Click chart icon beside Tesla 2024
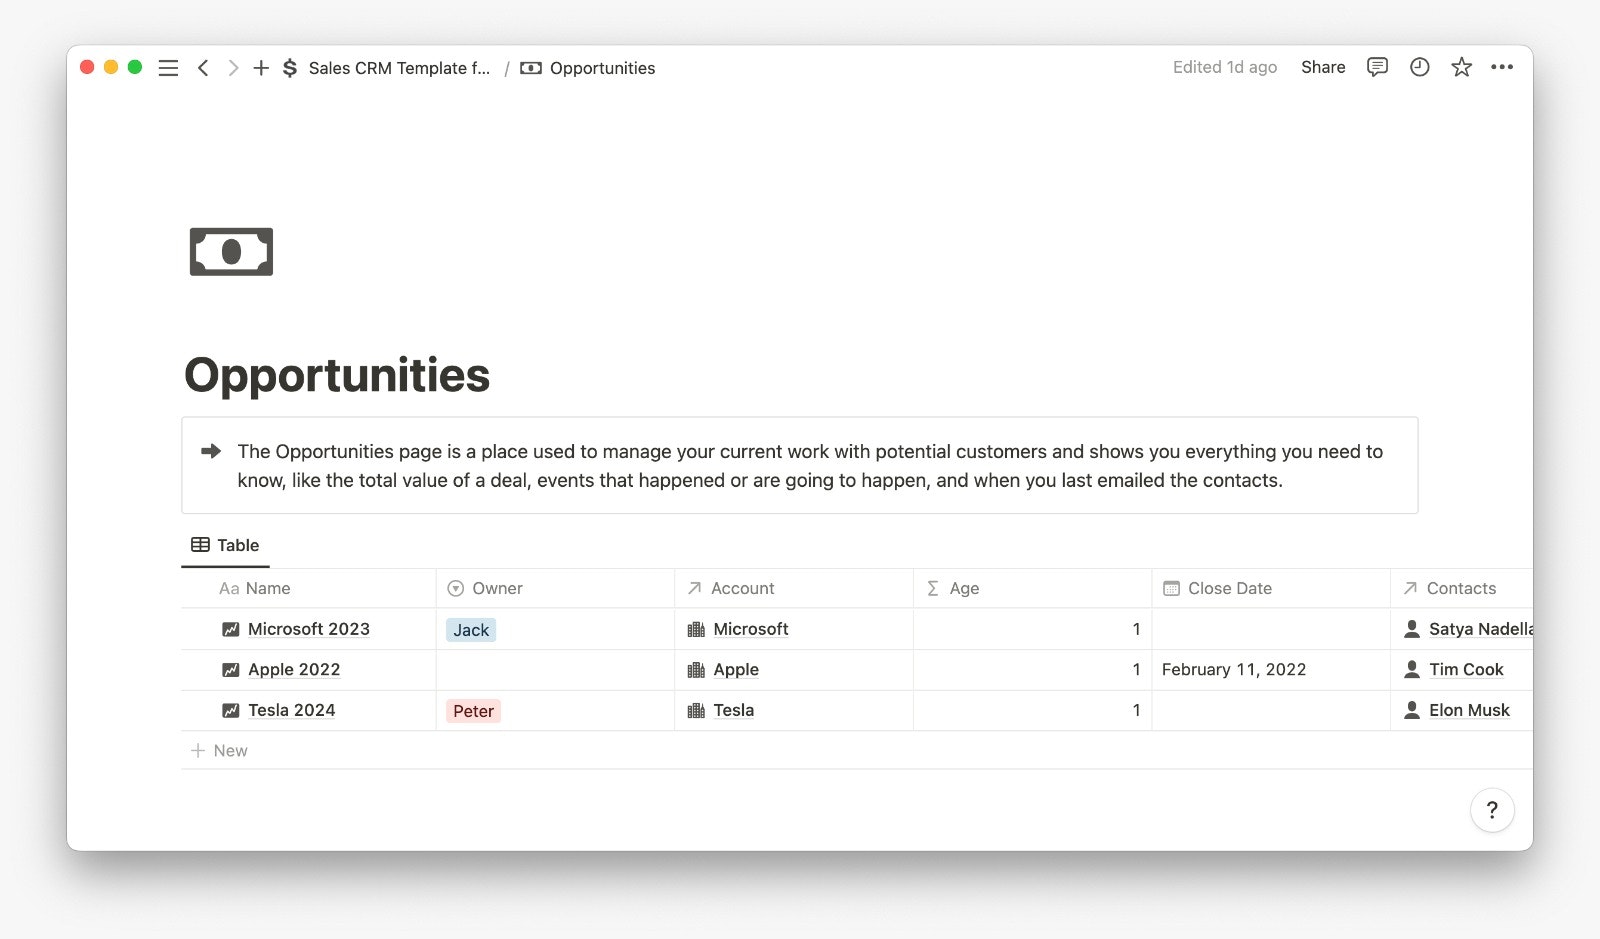 pyautogui.click(x=231, y=710)
